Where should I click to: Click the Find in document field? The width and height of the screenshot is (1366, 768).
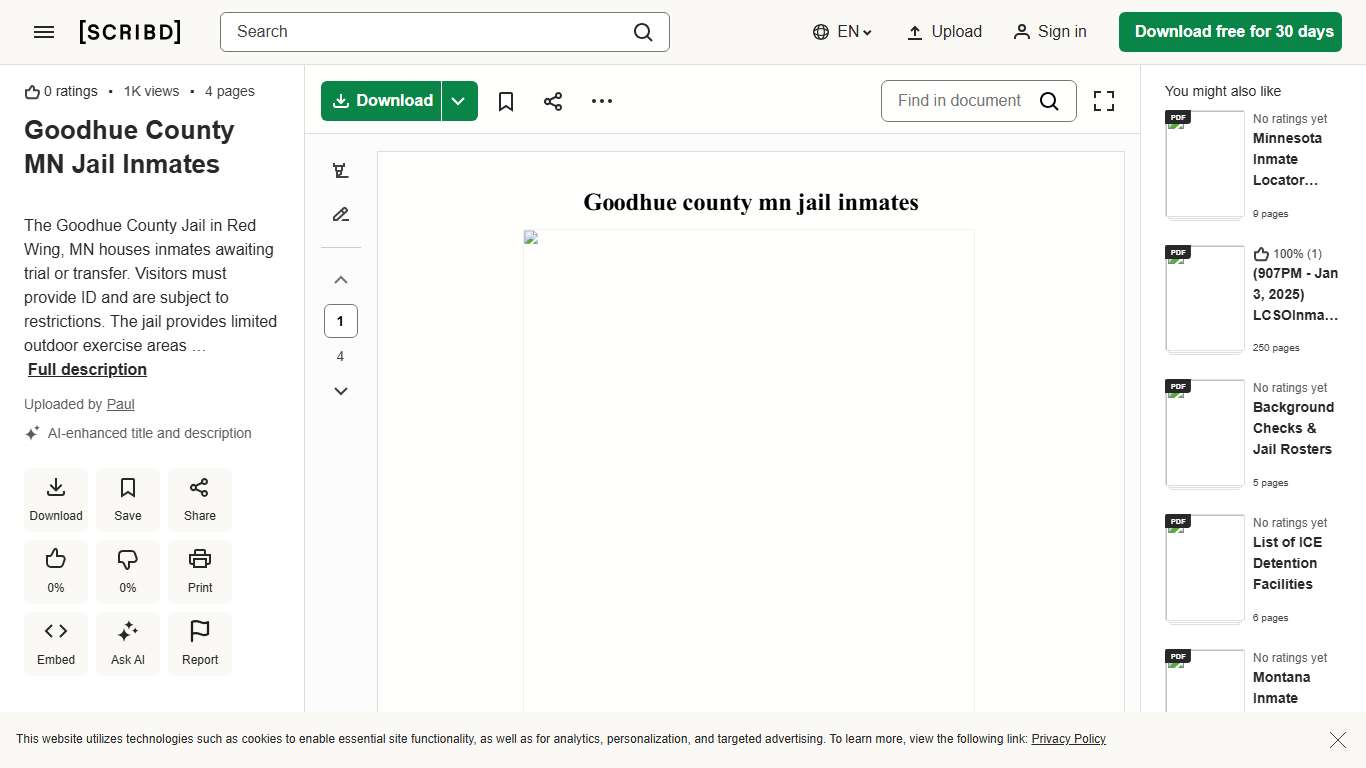point(960,101)
